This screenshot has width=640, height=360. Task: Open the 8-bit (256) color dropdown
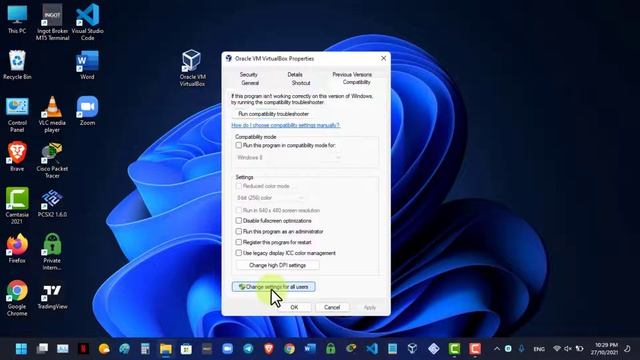pyautogui.click(x=270, y=198)
